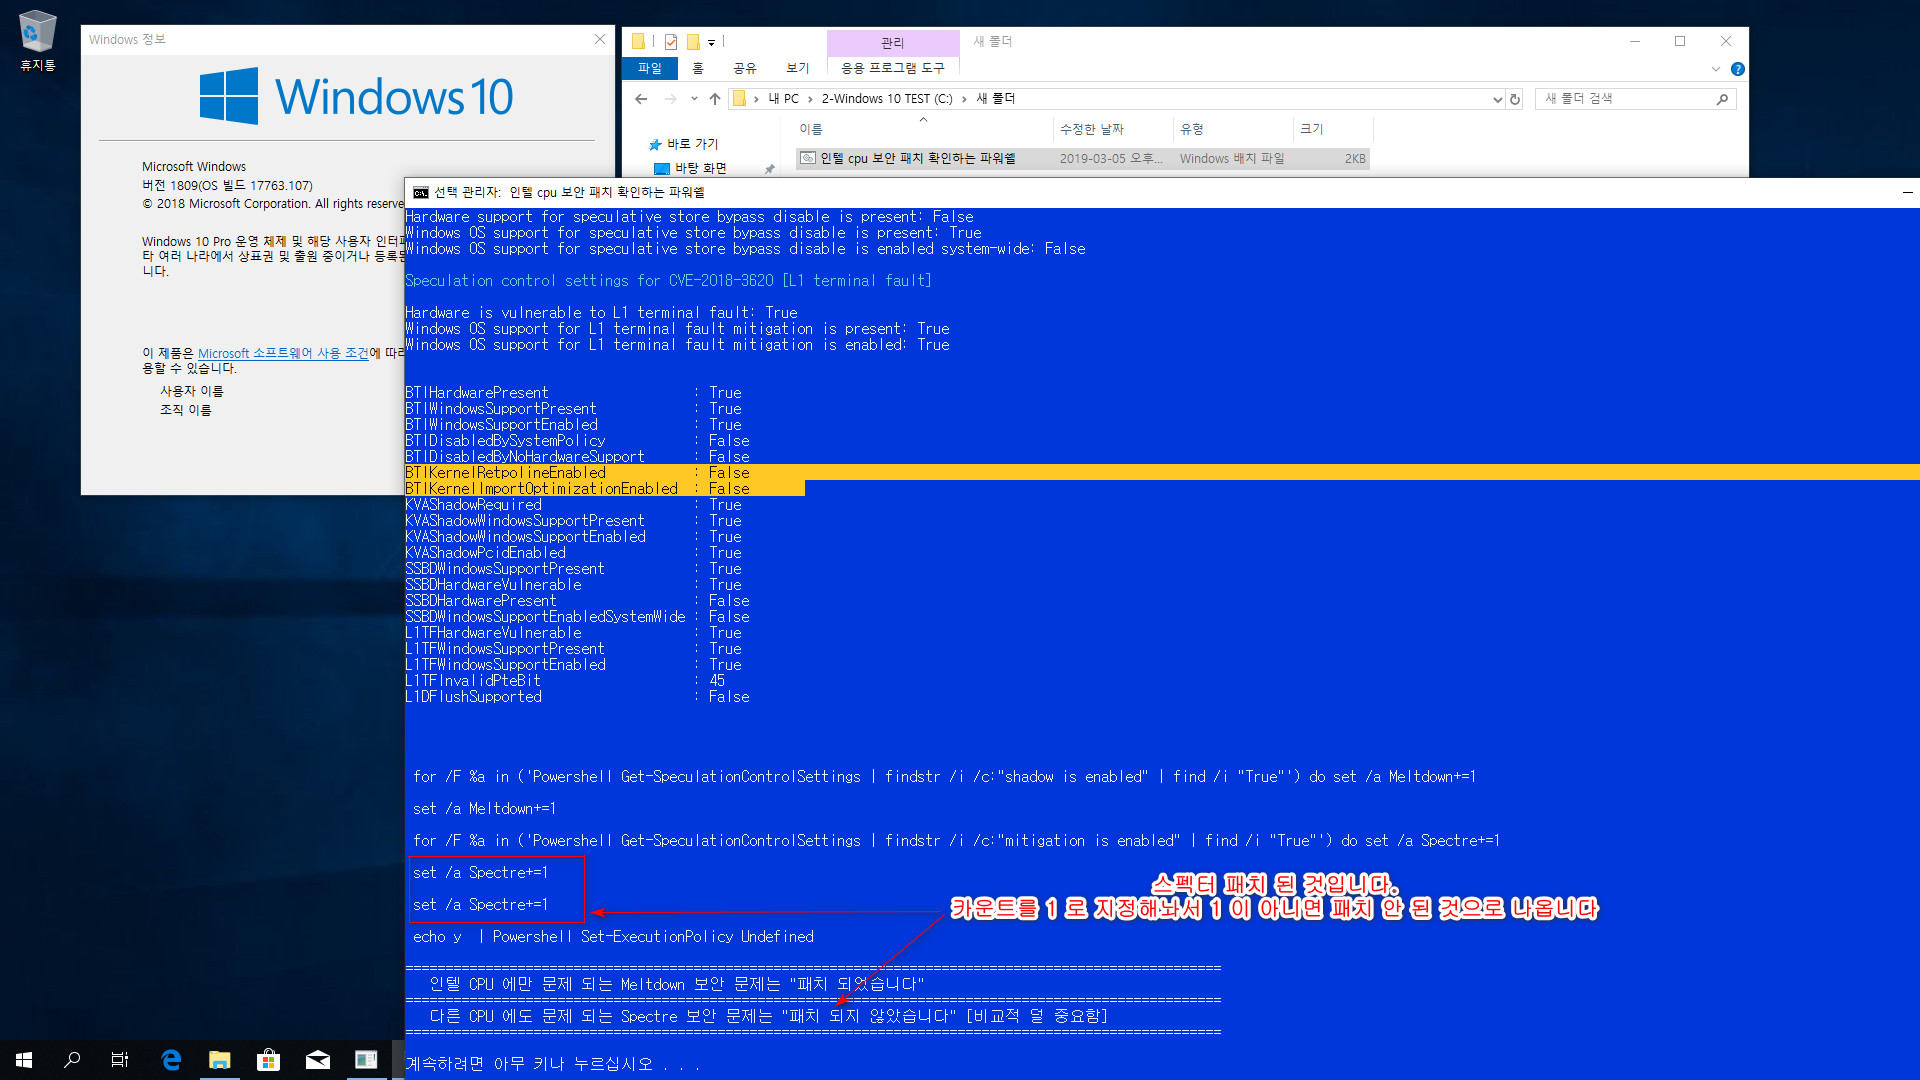This screenshot has height=1080, width=1920.
Task: Close the Windows 정보 dialog
Action: [x=600, y=39]
